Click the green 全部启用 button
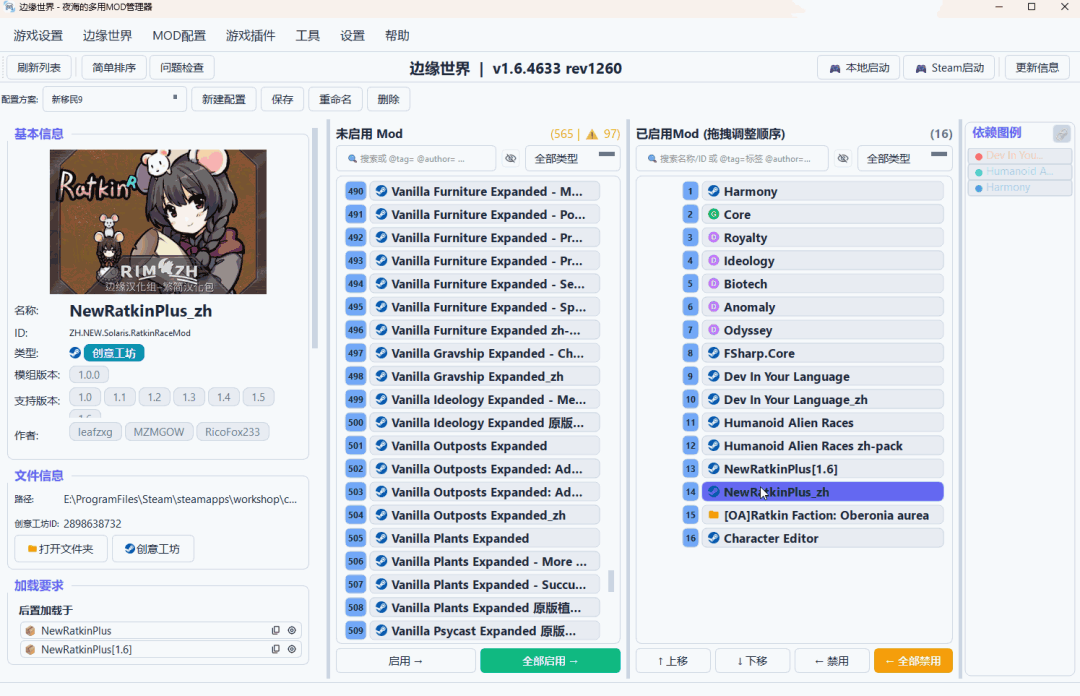The image size is (1080, 696). (550, 661)
